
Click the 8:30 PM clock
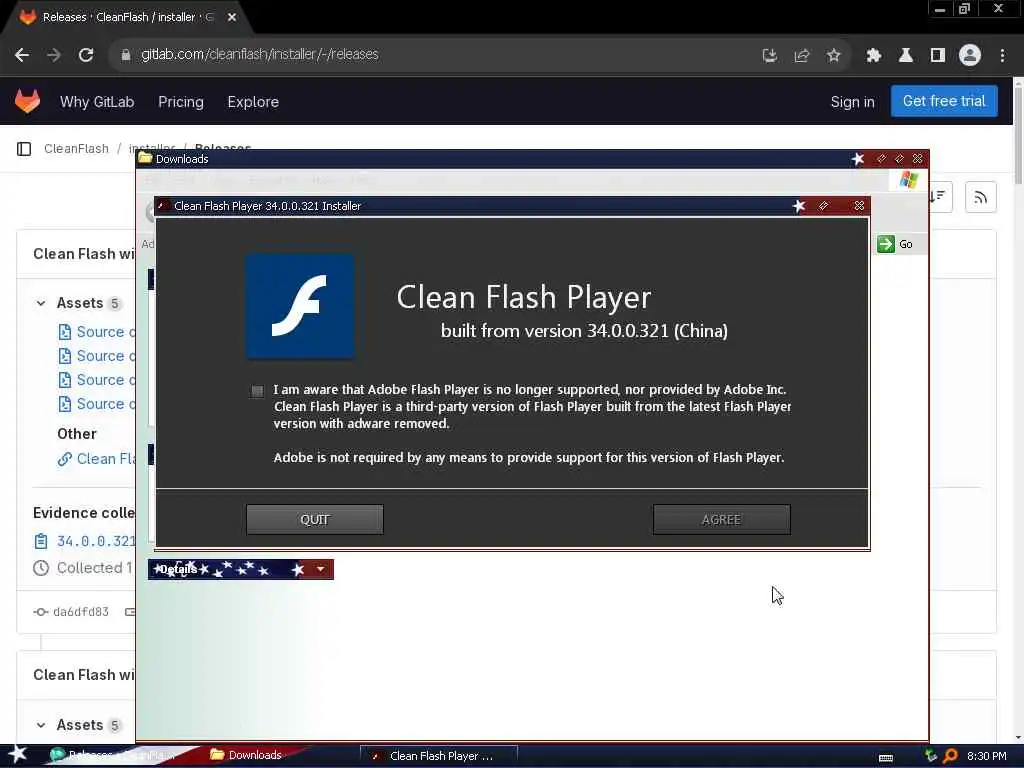click(x=987, y=756)
